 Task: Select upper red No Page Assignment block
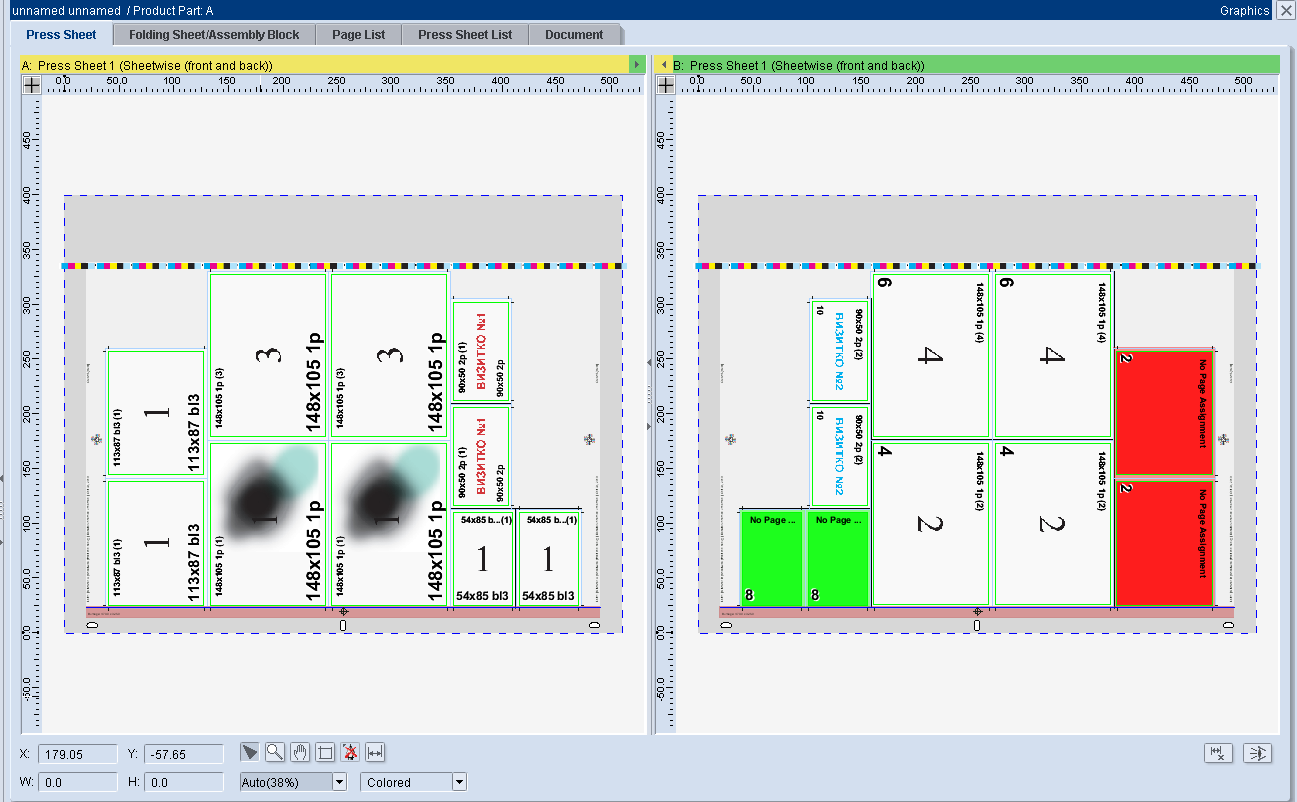[x=1165, y=413]
